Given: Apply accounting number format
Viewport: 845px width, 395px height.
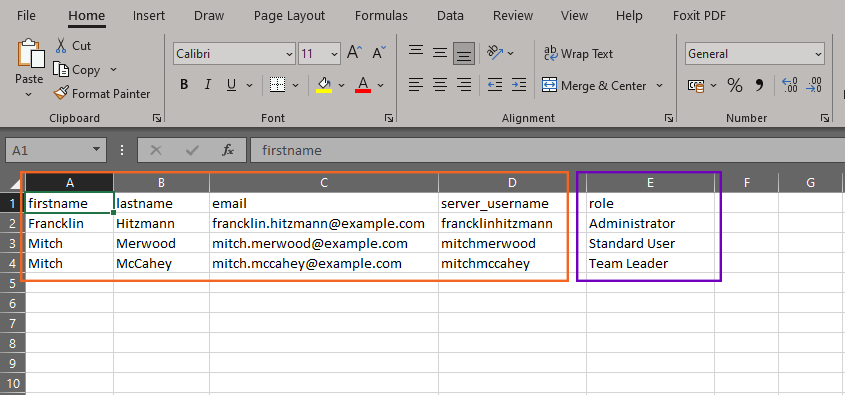Looking at the screenshot, I should pyautogui.click(x=696, y=85).
